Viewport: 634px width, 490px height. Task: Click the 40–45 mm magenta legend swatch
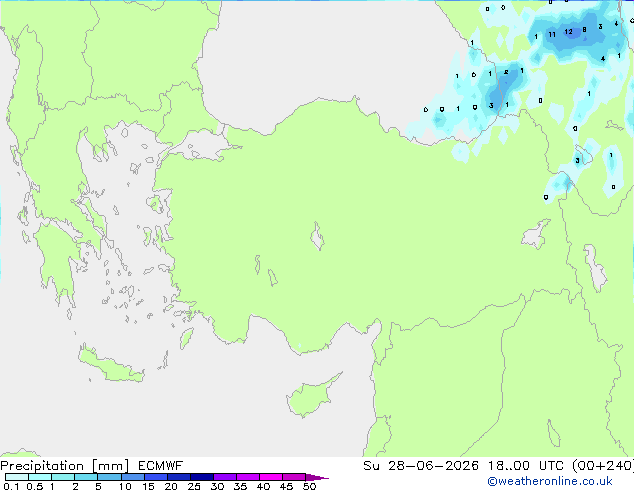point(271,477)
